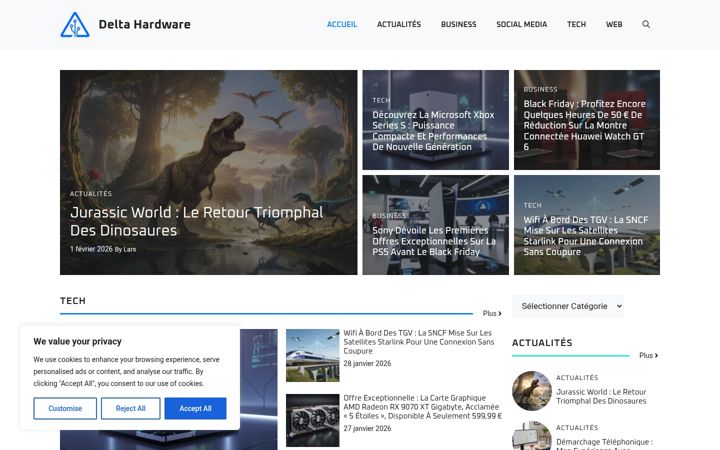
Task: Open the Jurassic World featured headline
Action: pos(197,221)
